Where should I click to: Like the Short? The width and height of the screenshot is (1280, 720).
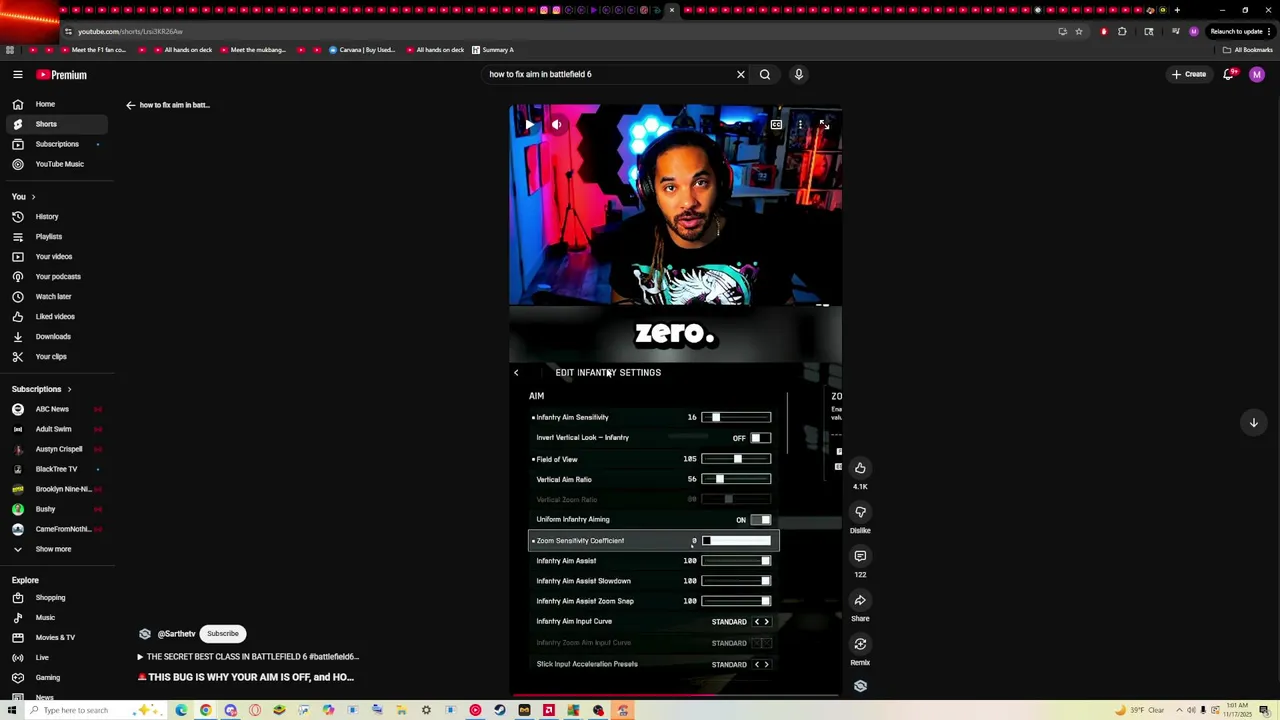click(860, 468)
